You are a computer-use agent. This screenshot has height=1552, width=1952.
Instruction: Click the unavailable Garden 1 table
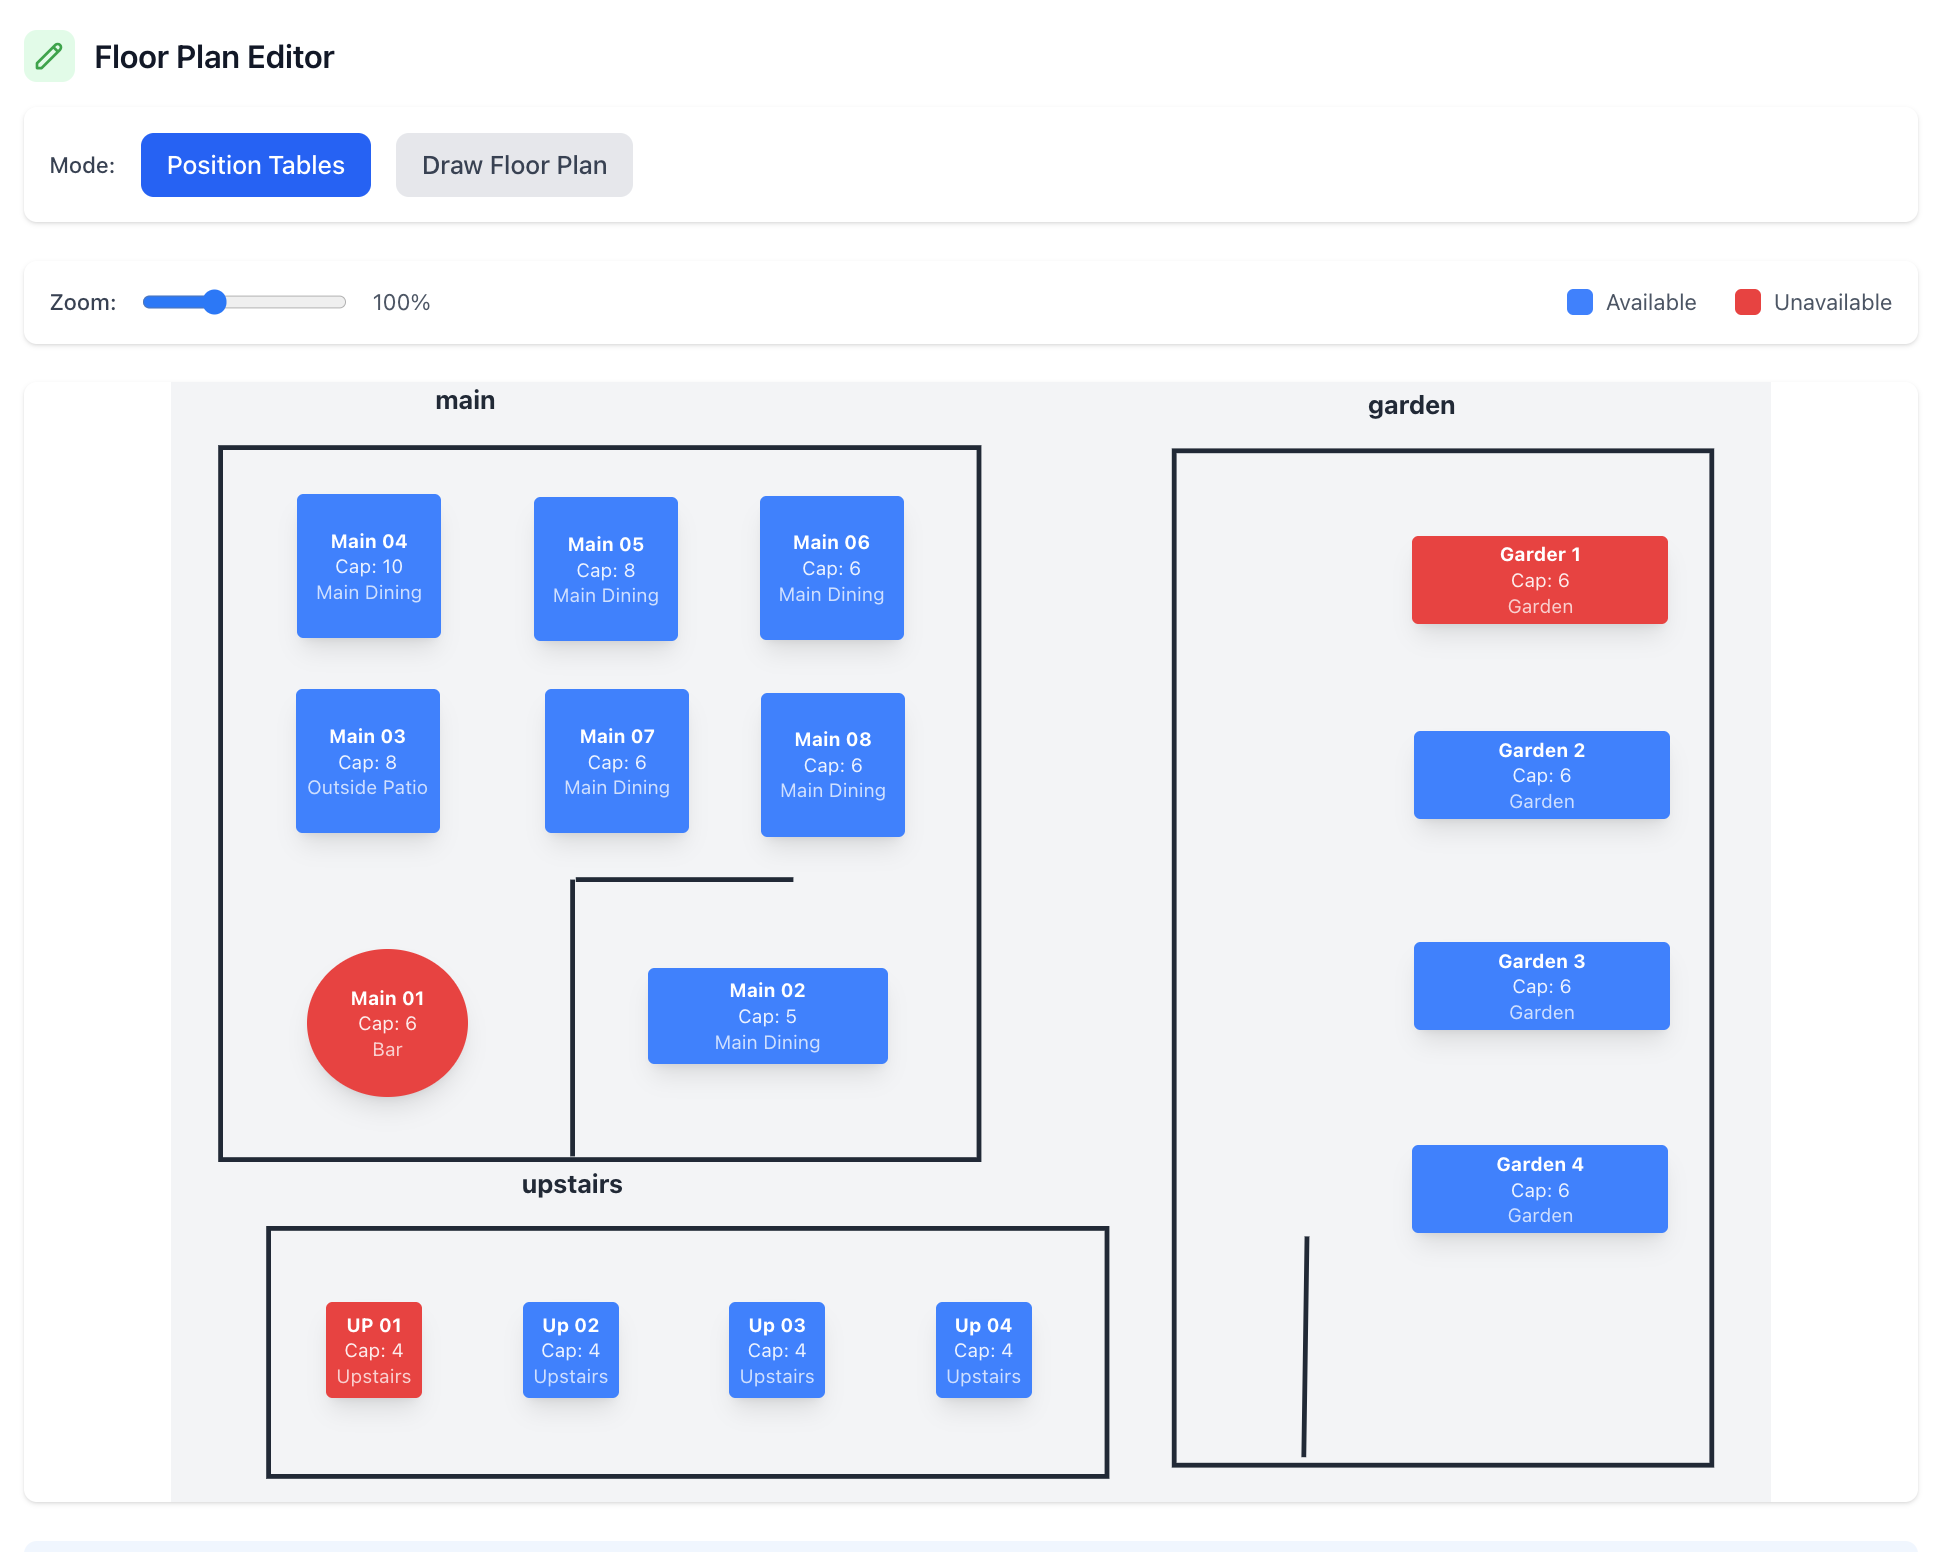(x=1539, y=580)
